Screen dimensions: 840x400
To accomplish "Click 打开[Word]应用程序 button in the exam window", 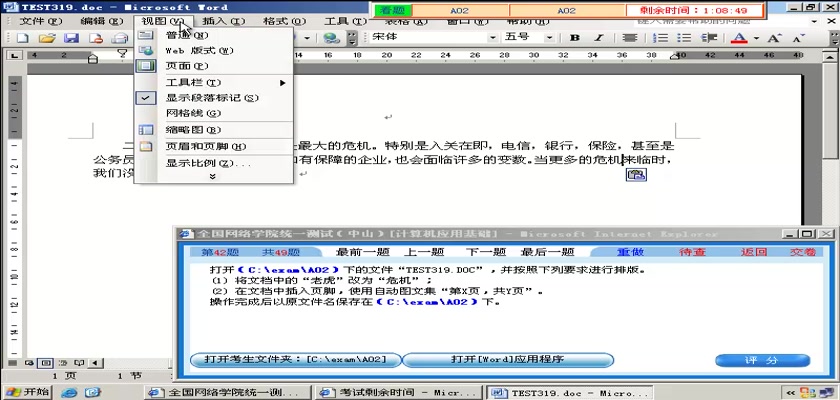I will click(x=508, y=359).
